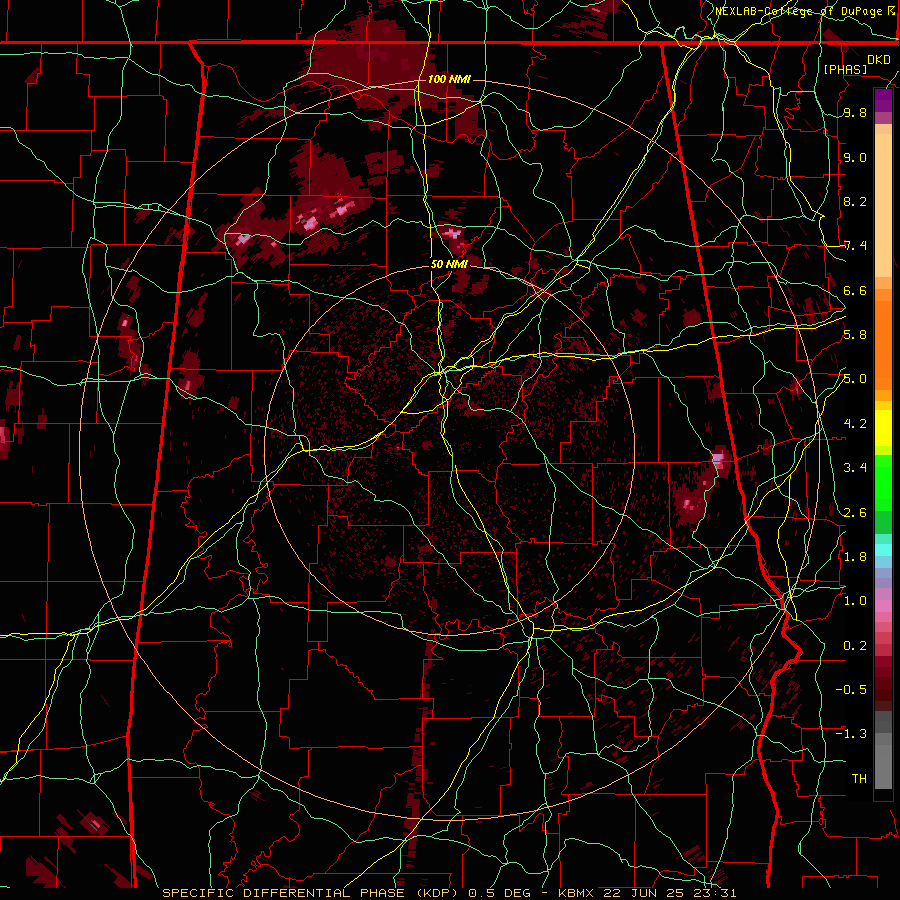The height and width of the screenshot is (900, 900).
Task: Pick the bright green color bar segment
Action: click(x=883, y=482)
